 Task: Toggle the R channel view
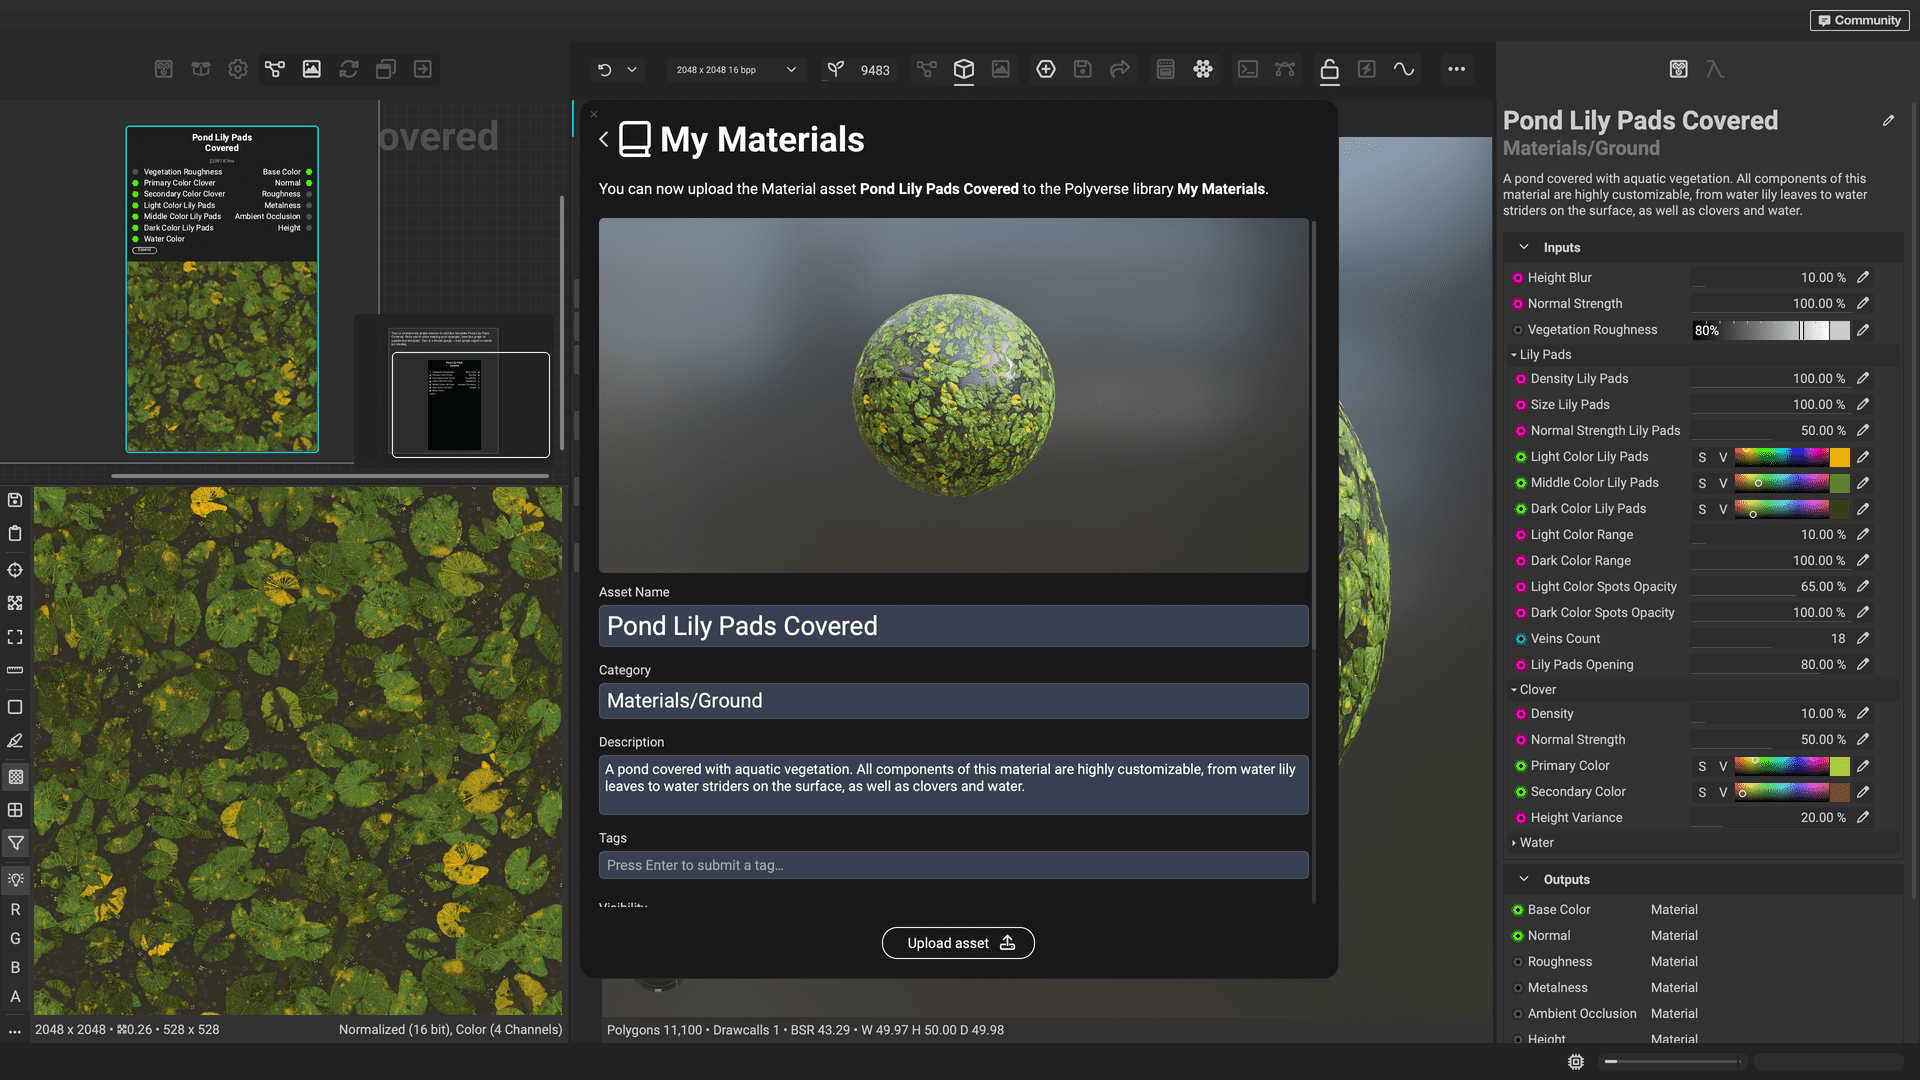(15, 909)
